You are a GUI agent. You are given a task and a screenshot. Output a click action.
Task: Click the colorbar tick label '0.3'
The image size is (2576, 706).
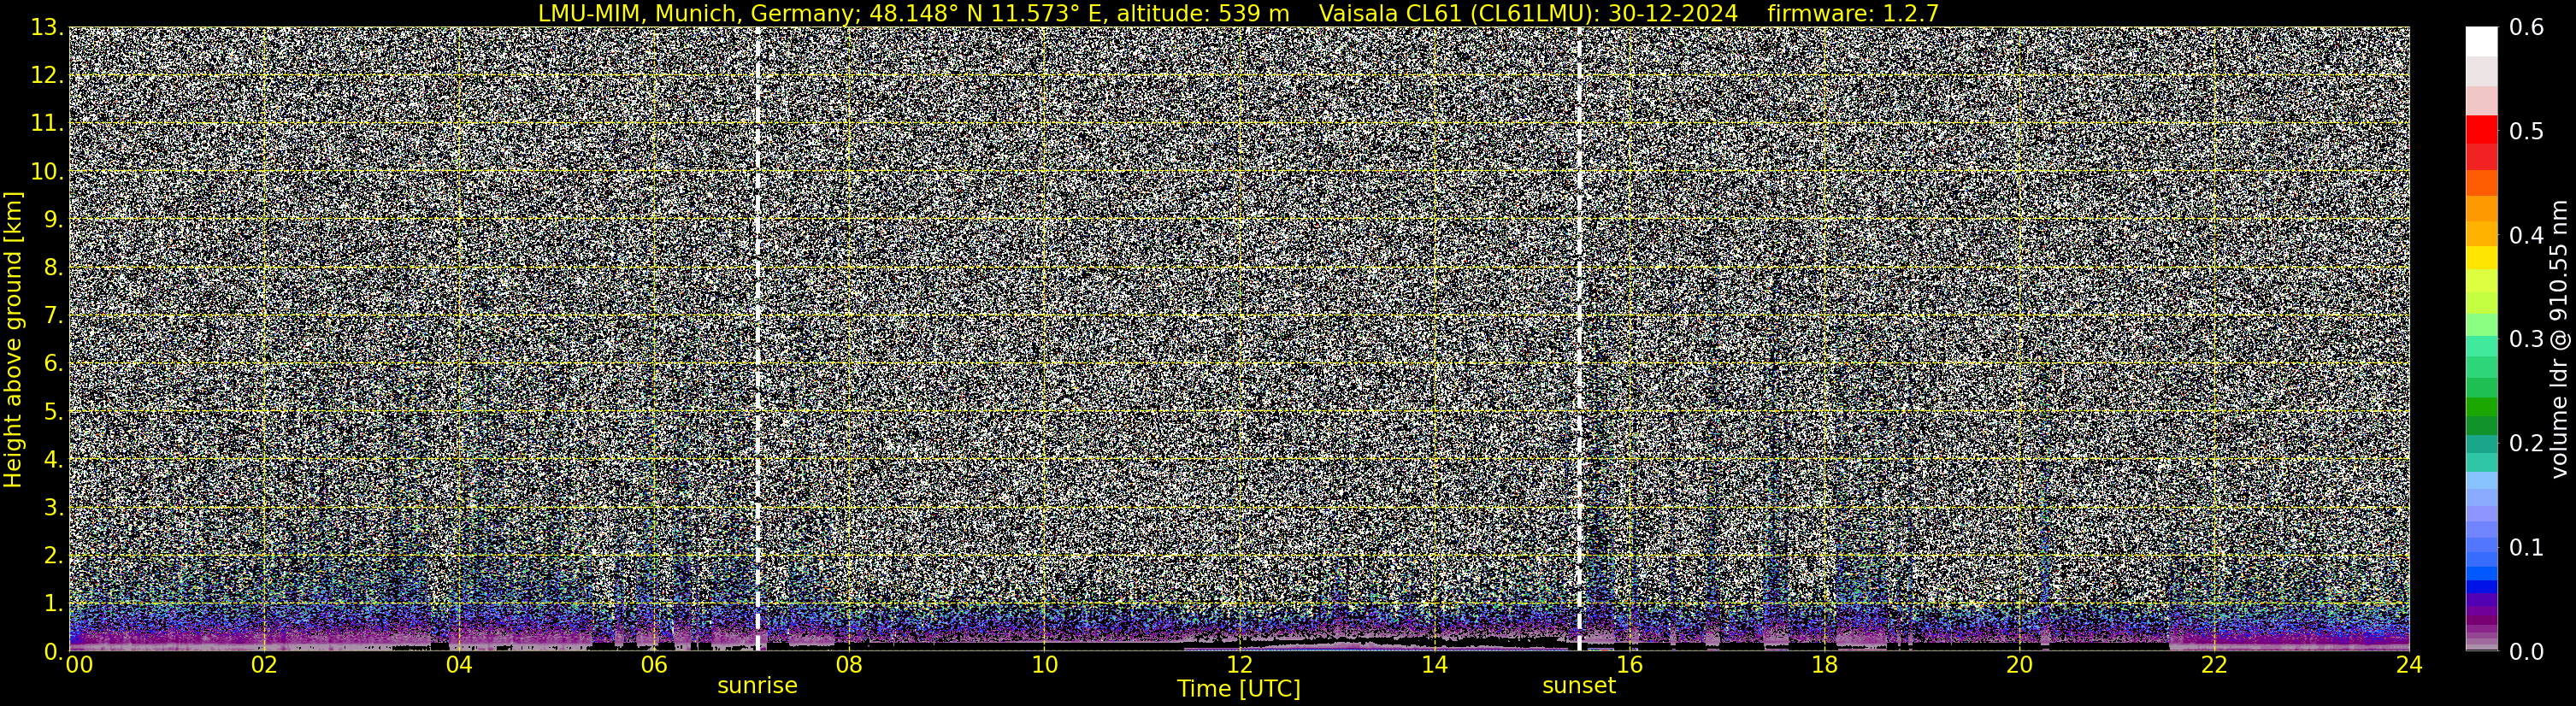2527,340
